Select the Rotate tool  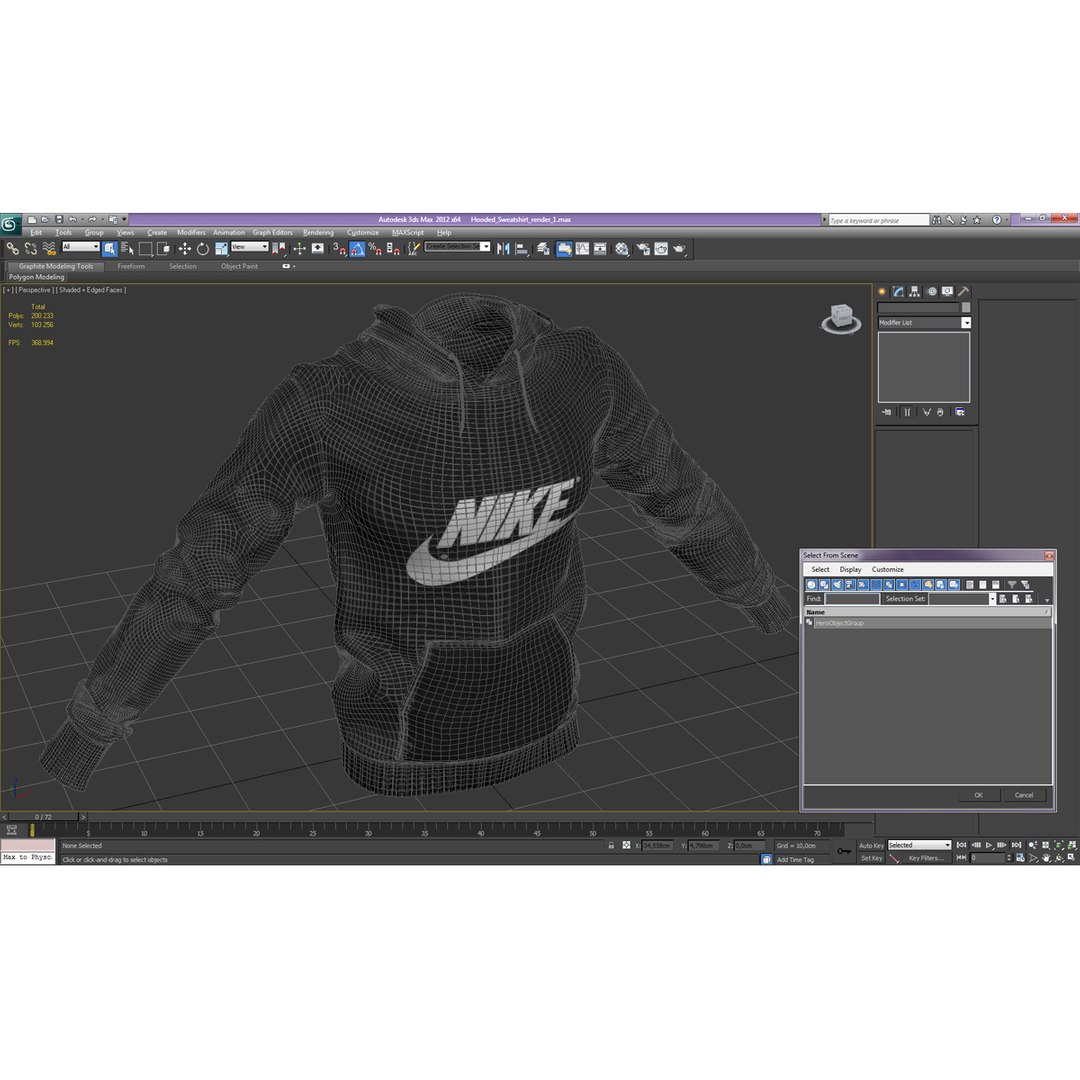pos(202,249)
